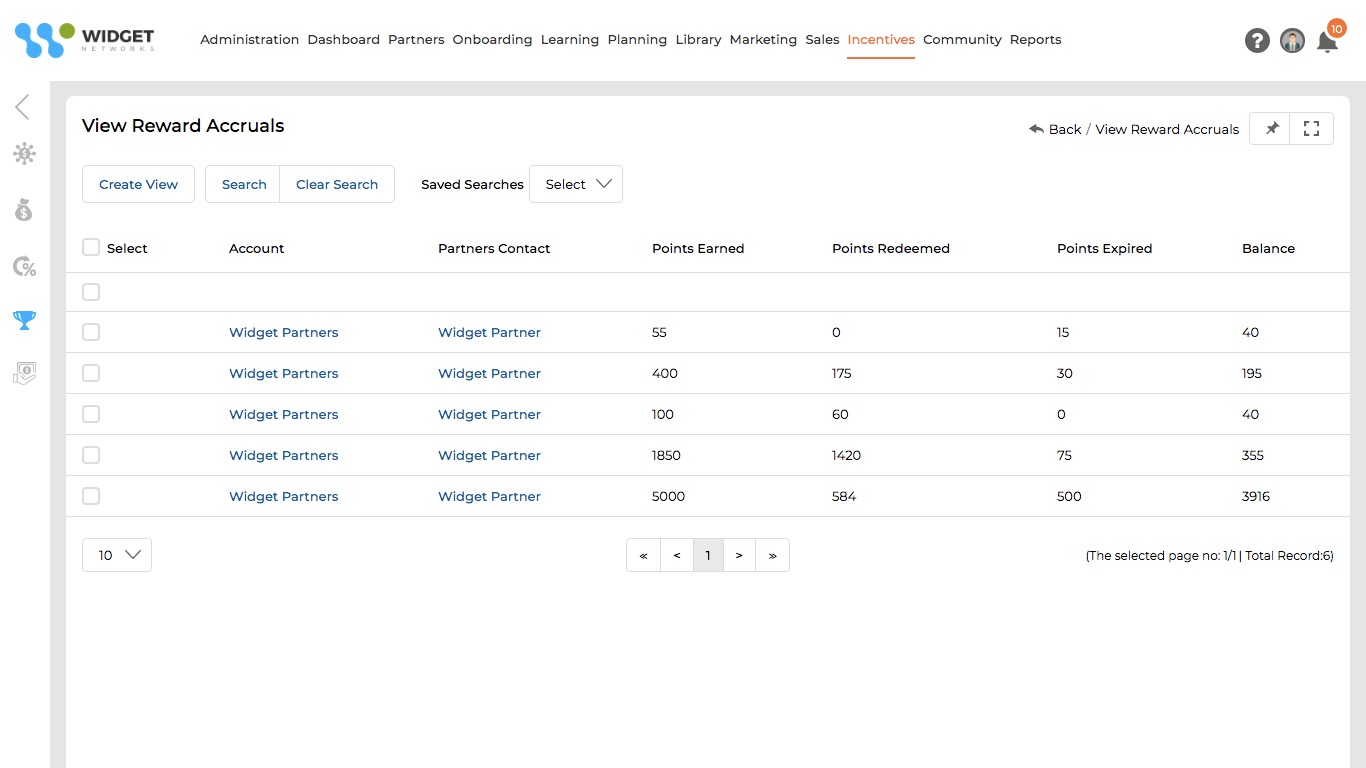Open the Planning menu
Screen dimensions: 1366x768
tap(637, 40)
